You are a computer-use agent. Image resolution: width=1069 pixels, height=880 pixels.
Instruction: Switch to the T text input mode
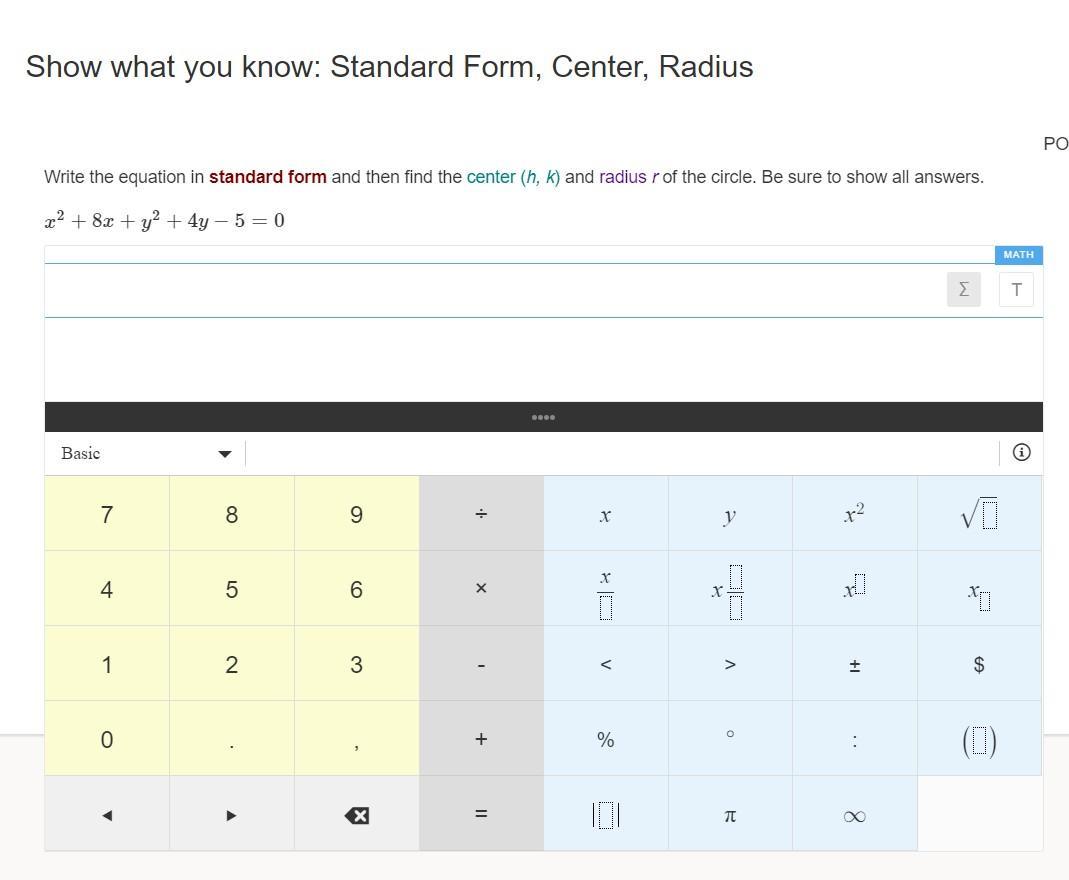1016,290
